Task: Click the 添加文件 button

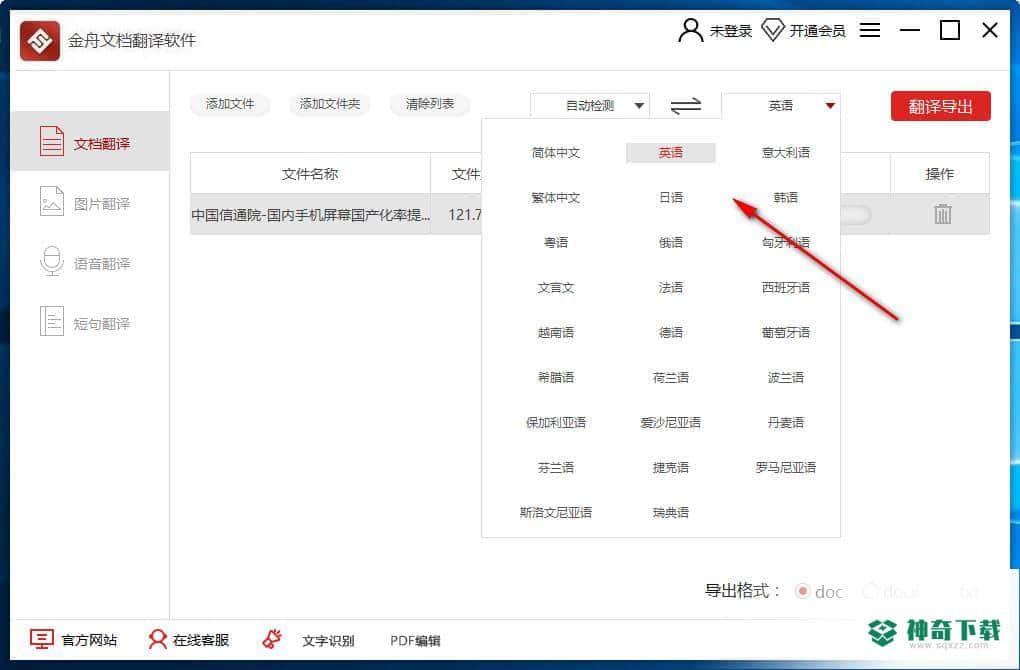Action: tap(230, 104)
